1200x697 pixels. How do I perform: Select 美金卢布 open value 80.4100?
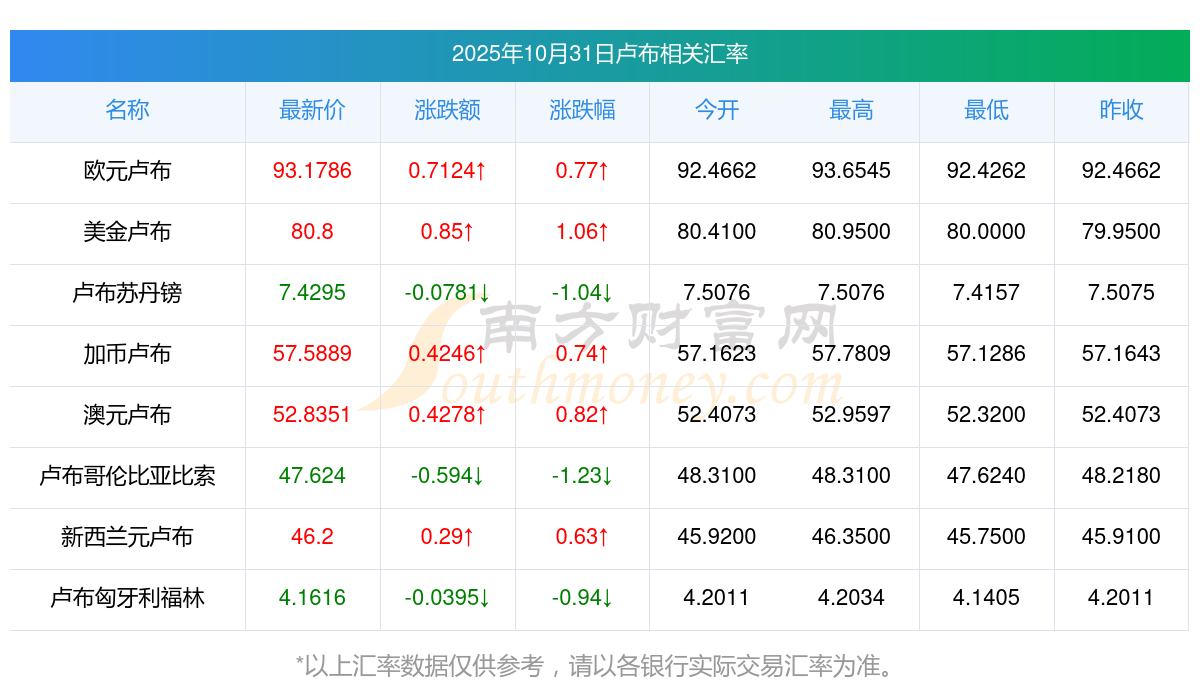[x=717, y=232]
